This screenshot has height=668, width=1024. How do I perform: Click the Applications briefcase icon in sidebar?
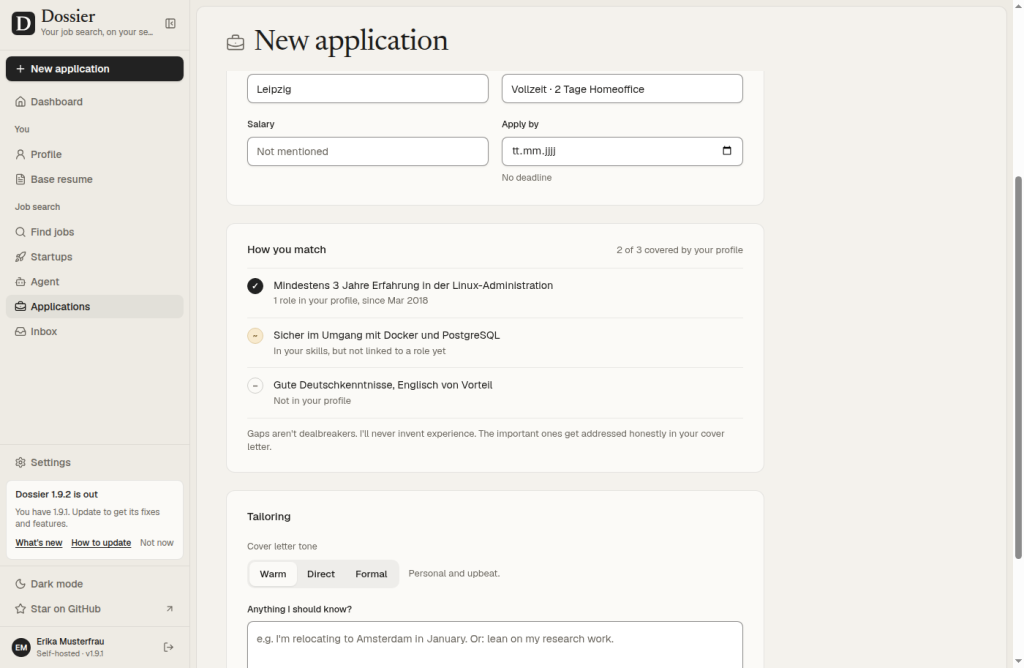(x=20, y=307)
